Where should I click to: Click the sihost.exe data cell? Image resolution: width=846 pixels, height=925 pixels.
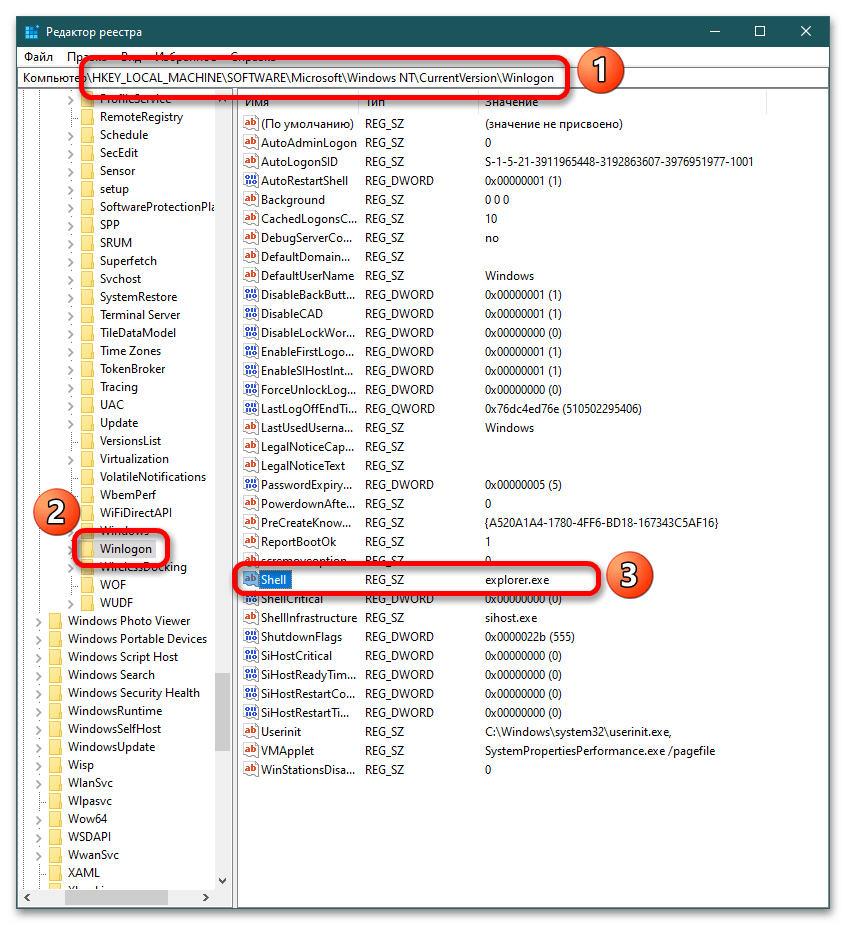tap(511, 618)
